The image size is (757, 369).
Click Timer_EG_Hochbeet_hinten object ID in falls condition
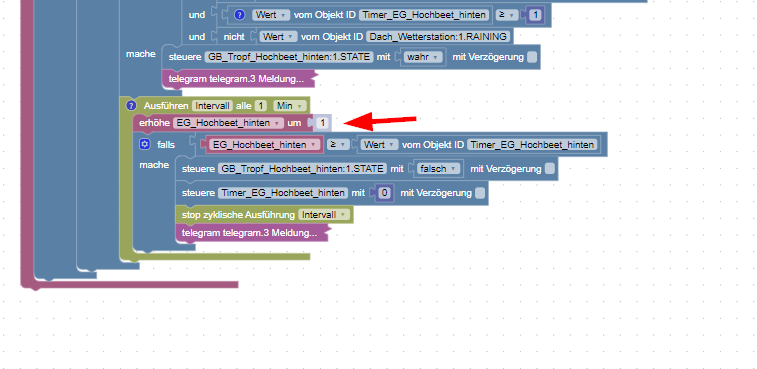point(533,144)
